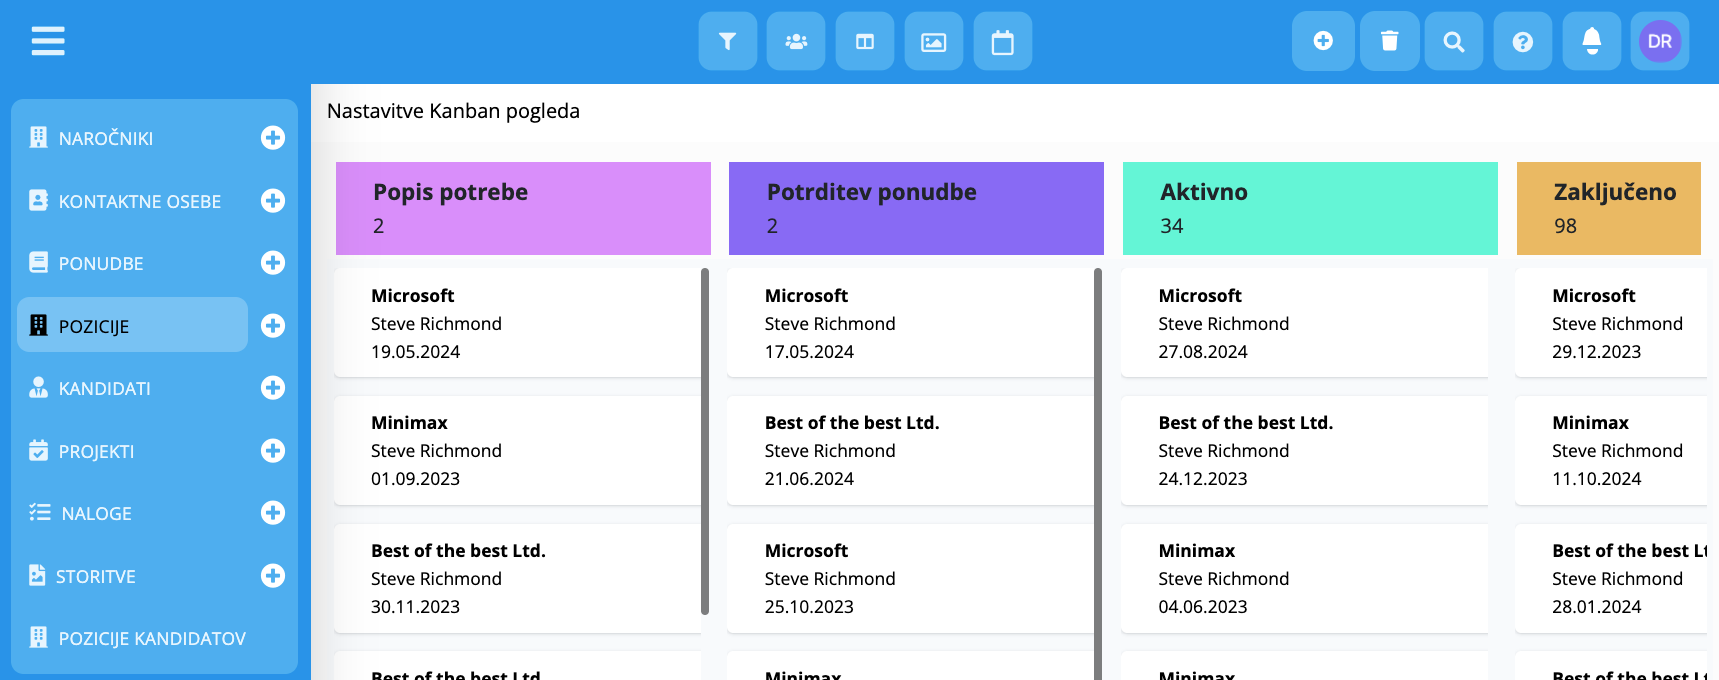Image resolution: width=1719 pixels, height=680 pixels.
Task: Click Nastavitve Kanban pogleda link
Action: point(453,111)
